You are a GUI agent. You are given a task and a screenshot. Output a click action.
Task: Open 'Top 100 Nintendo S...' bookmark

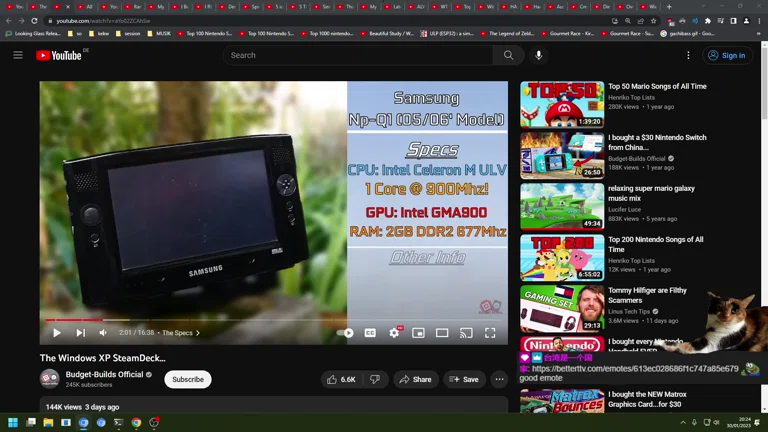click(x=211, y=33)
